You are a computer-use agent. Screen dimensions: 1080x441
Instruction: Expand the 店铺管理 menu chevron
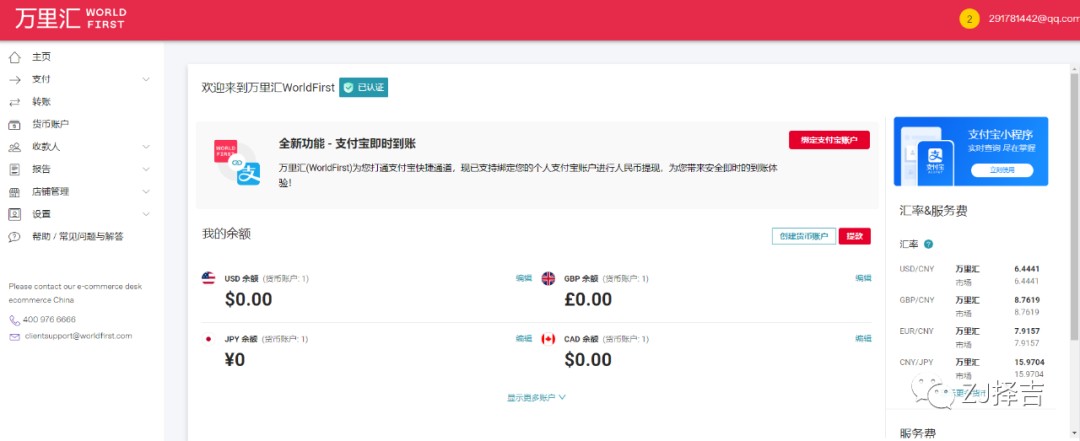pos(146,192)
